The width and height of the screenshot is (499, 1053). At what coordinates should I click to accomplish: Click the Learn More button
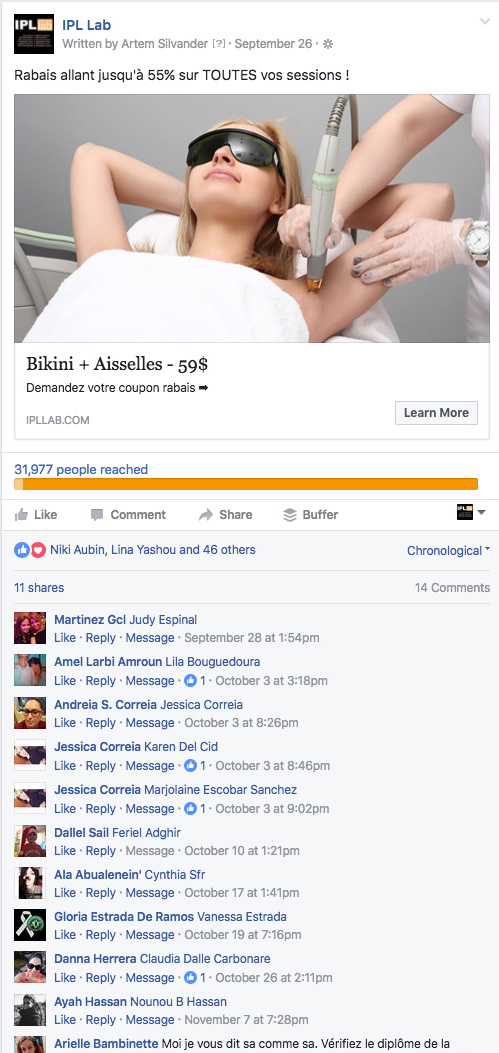tap(436, 413)
